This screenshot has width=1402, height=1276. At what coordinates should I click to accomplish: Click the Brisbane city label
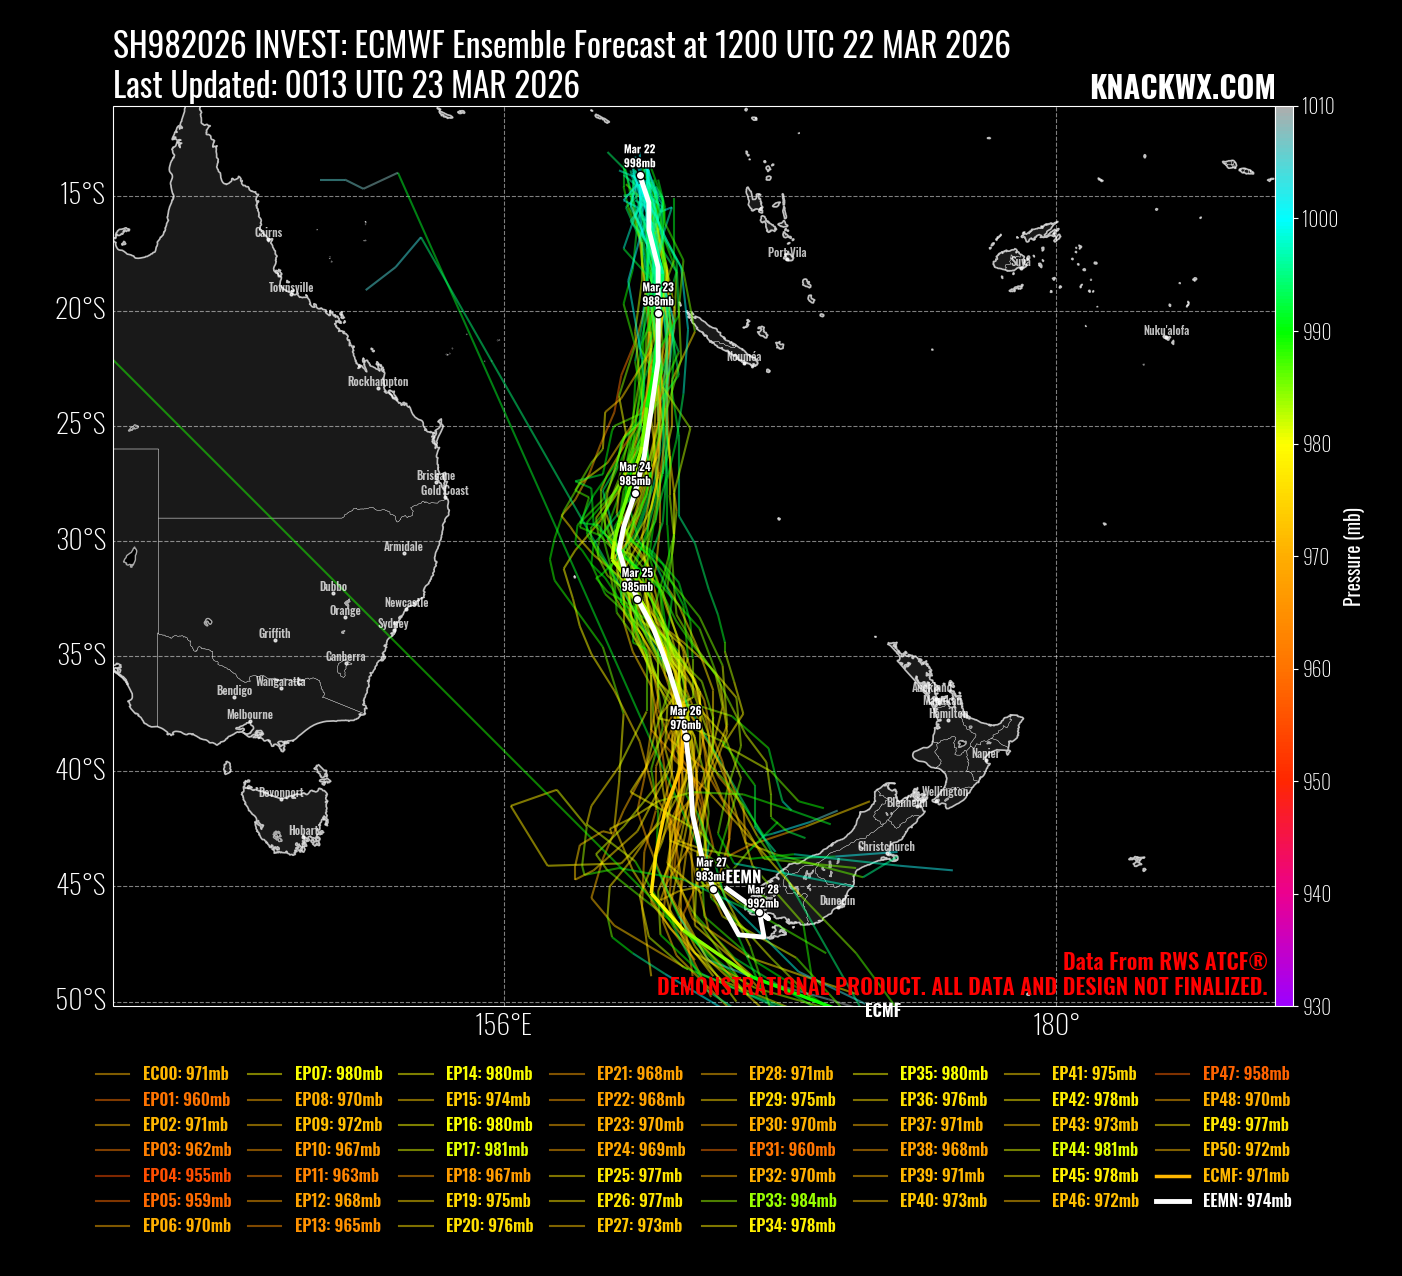[x=436, y=475]
